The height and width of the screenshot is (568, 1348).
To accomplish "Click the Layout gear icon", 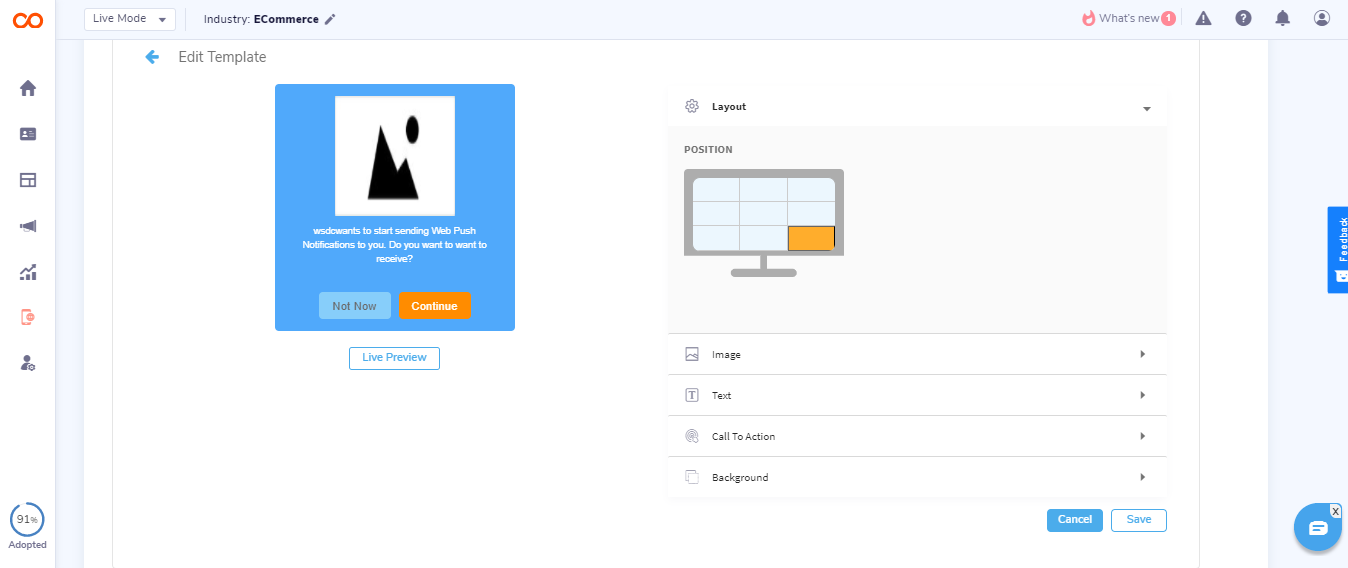I will pos(692,106).
